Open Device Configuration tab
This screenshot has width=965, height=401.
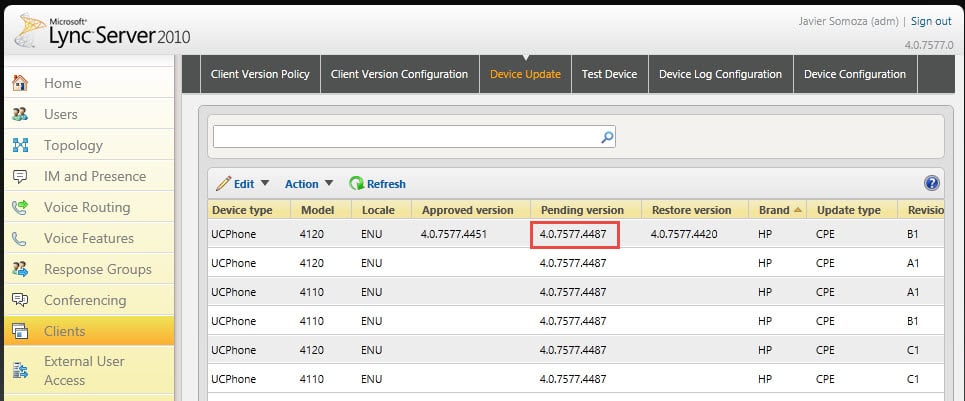point(855,74)
